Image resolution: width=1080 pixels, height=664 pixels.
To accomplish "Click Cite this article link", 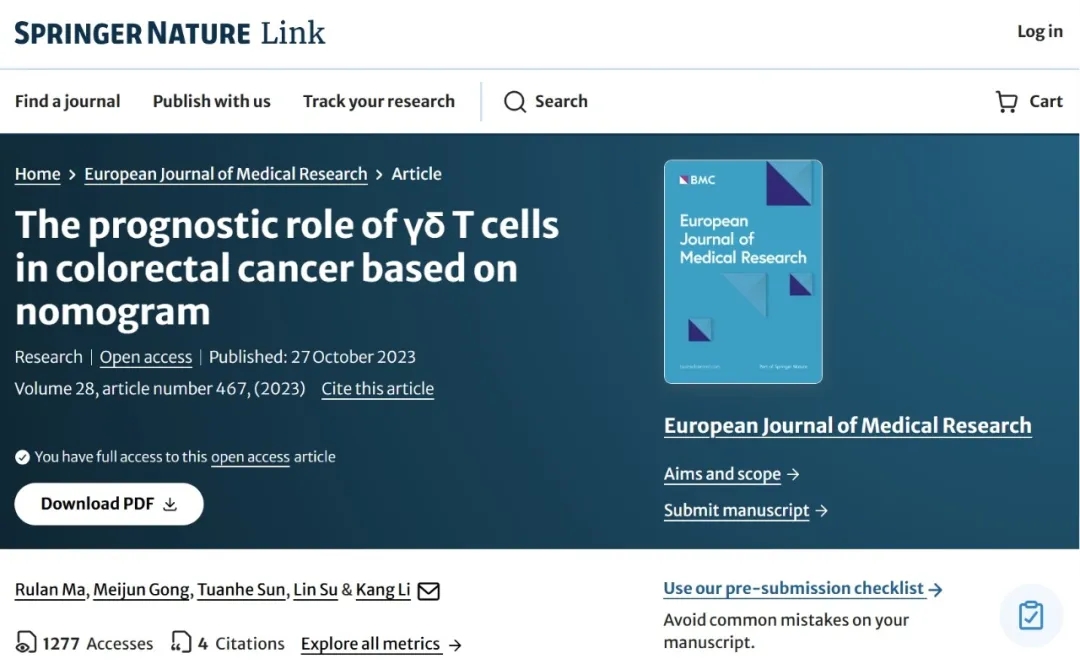I will click(x=377, y=389).
